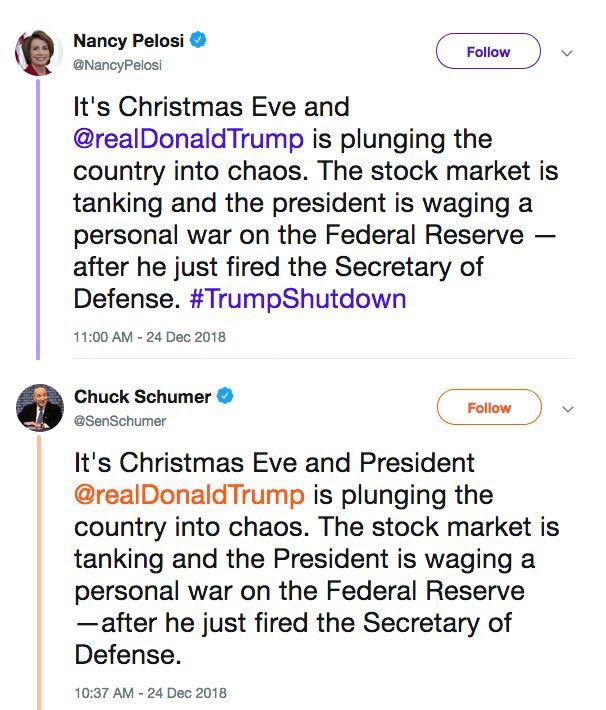This screenshot has height=710, width=606.
Task: Click the @SenSchumer handle
Action: [120, 421]
